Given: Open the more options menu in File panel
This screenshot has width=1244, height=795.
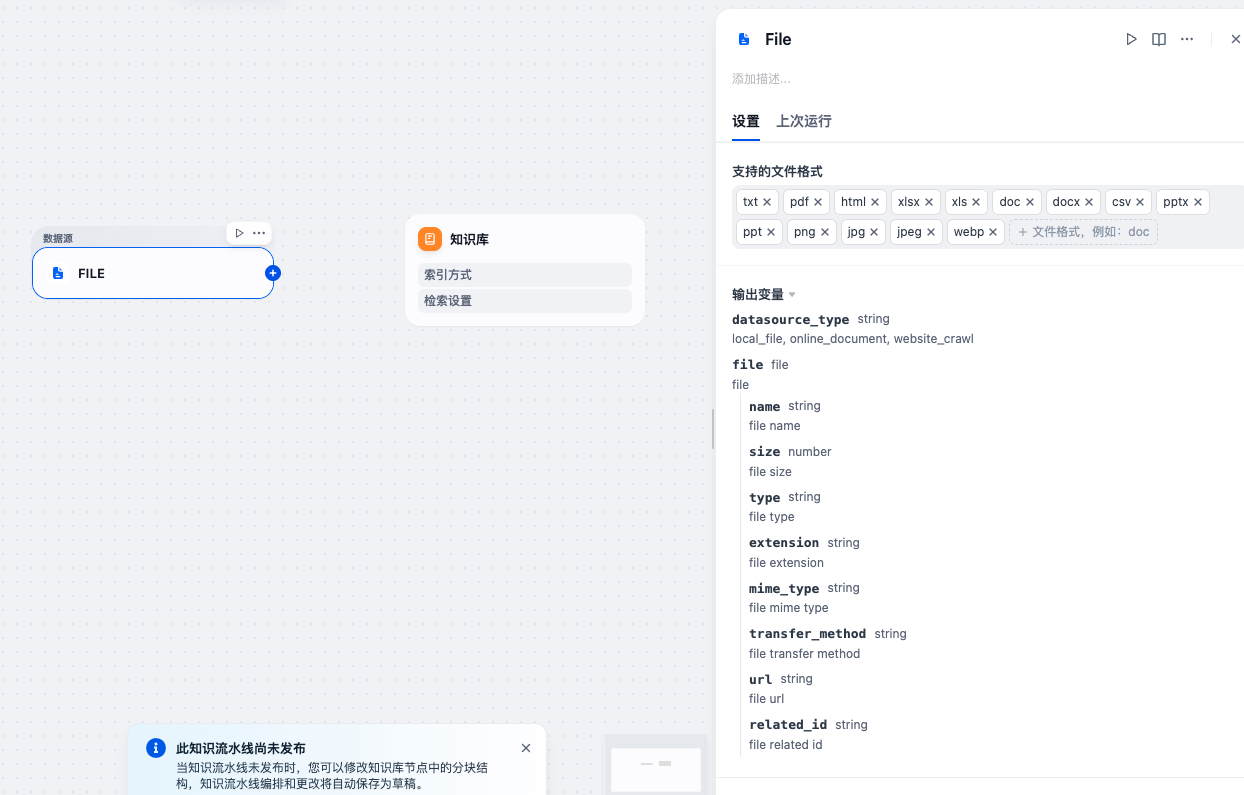Looking at the screenshot, I should [x=1186, y=39].
